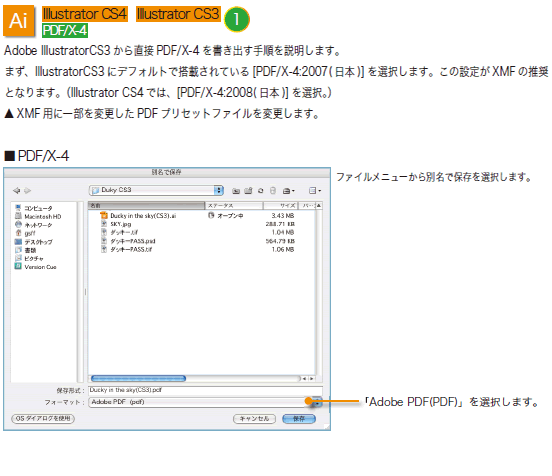The height and width of the screenshot is (476, 552).
Task: Sort by the ステータス column header
Action: (234, 205)
